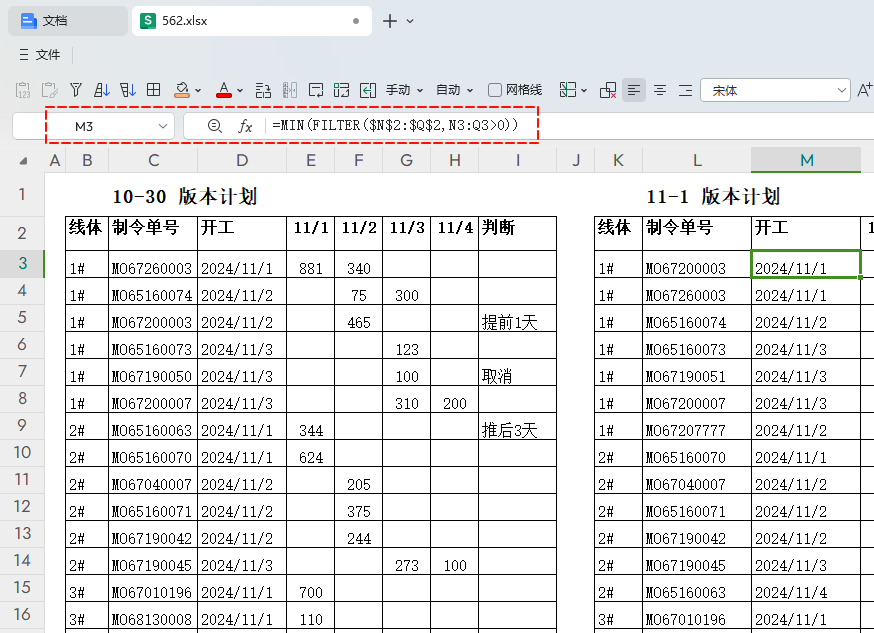Click the wrap text icon

pyautogui.click(x=316, y=90)
